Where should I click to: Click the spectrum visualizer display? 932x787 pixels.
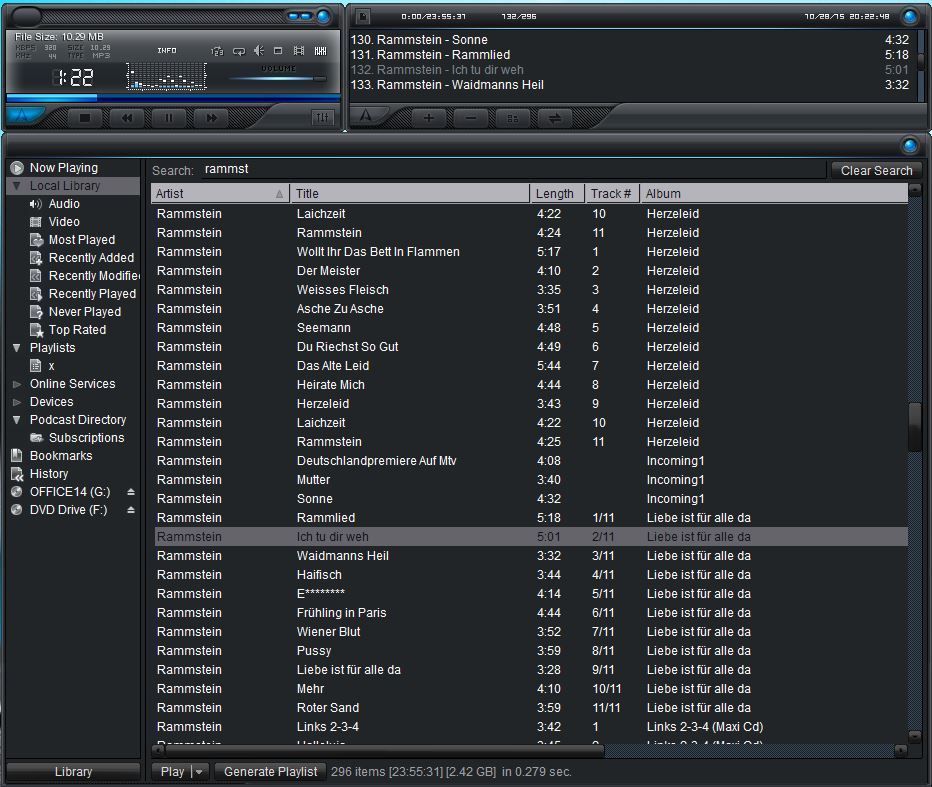click(x=166, y=76)
